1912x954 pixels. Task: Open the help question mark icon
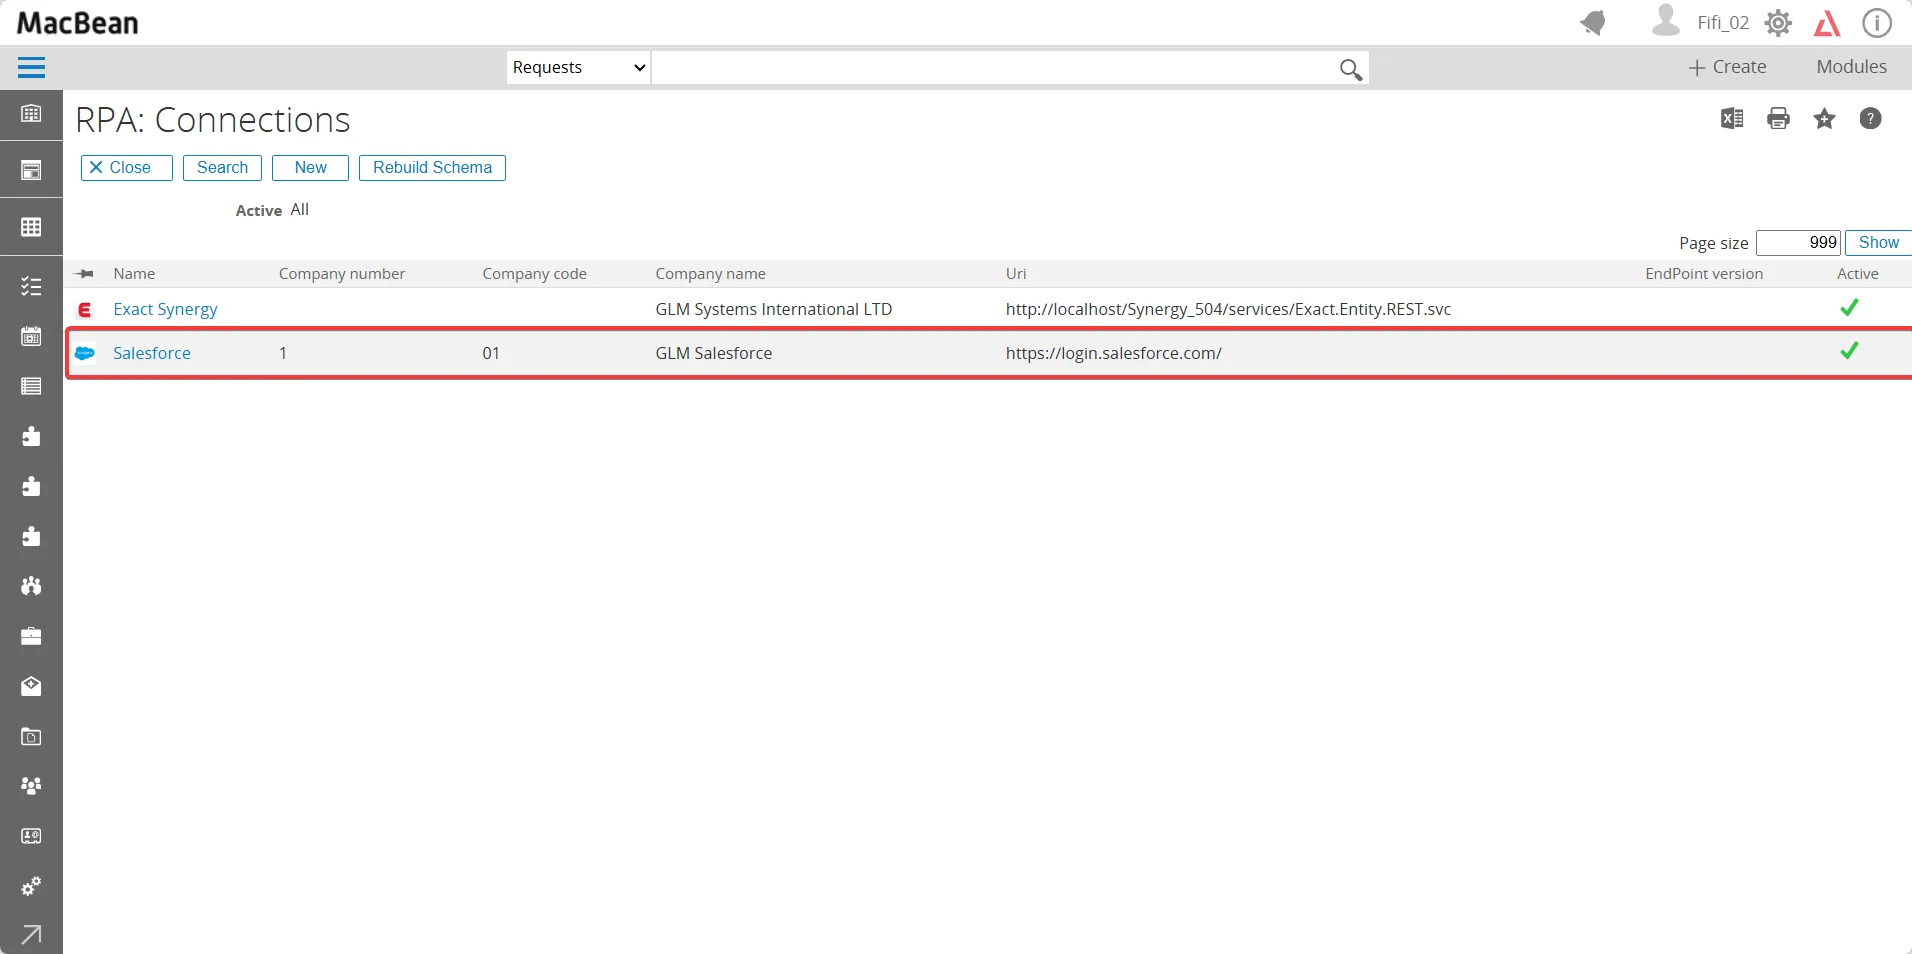click(1870, 119)
